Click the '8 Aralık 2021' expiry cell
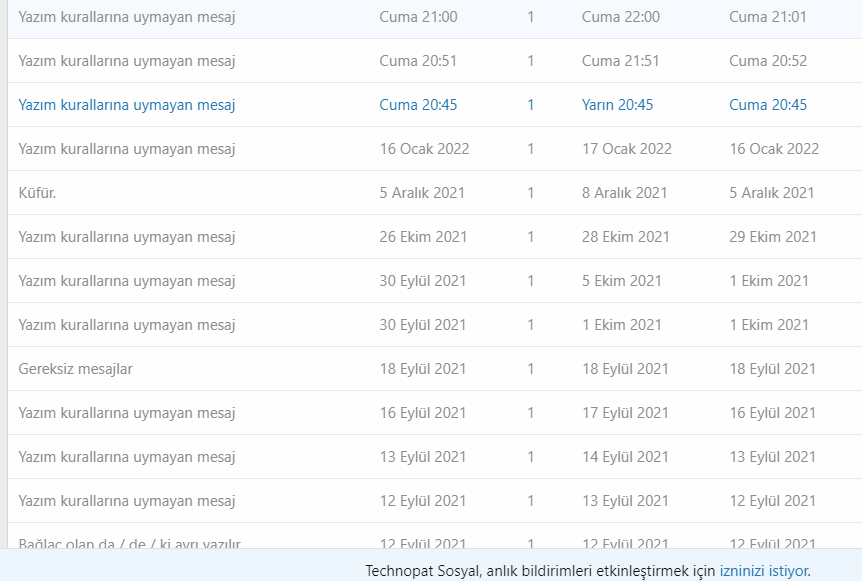Screen dimensions: 862x581 pyautogui.click(x=625, y=193)
